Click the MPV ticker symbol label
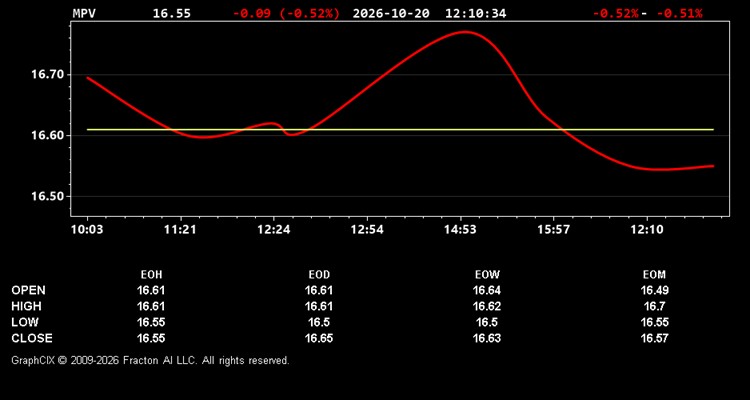750x400 pixels. (84, 13)
